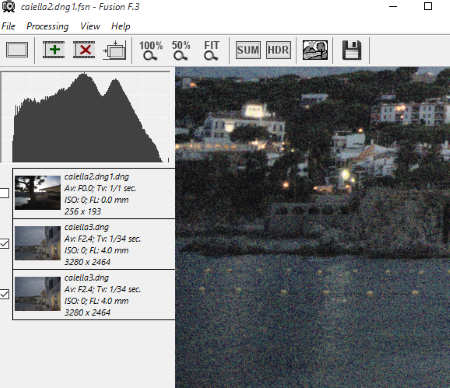Click the landscape picture toolbar icon
Viewport: 450px width, 388px height.
pos(315,50)
